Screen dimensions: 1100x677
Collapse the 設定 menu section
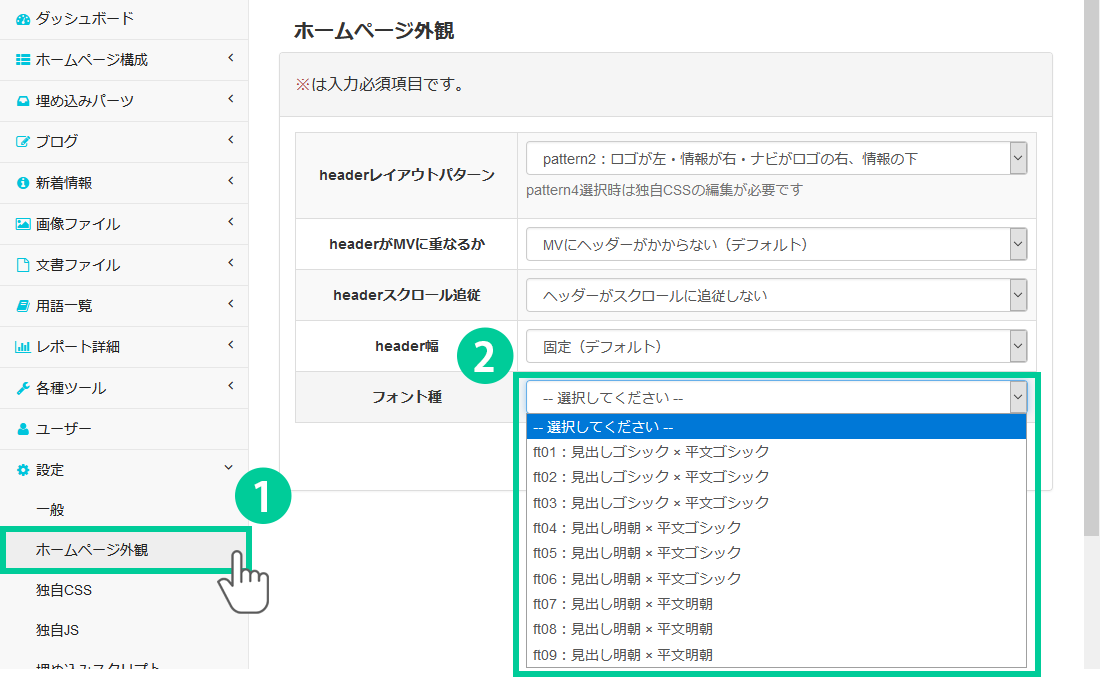point(229,468)
